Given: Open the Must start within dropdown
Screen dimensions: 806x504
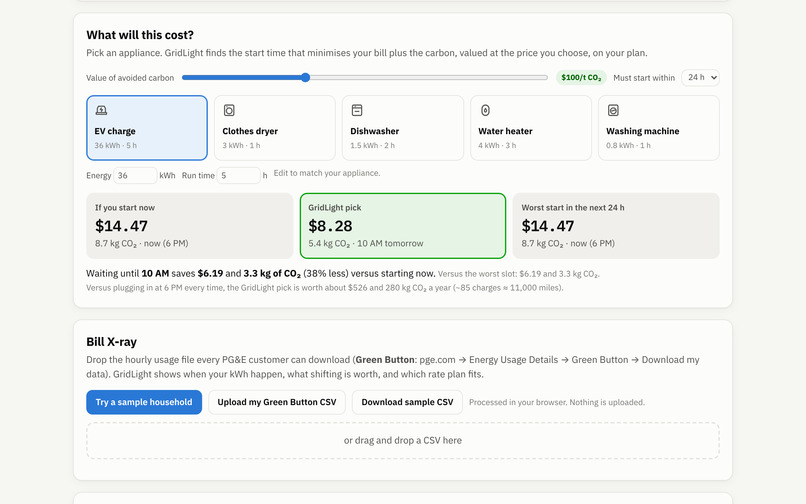Looking at the screenshot, I should coord(701,78).
